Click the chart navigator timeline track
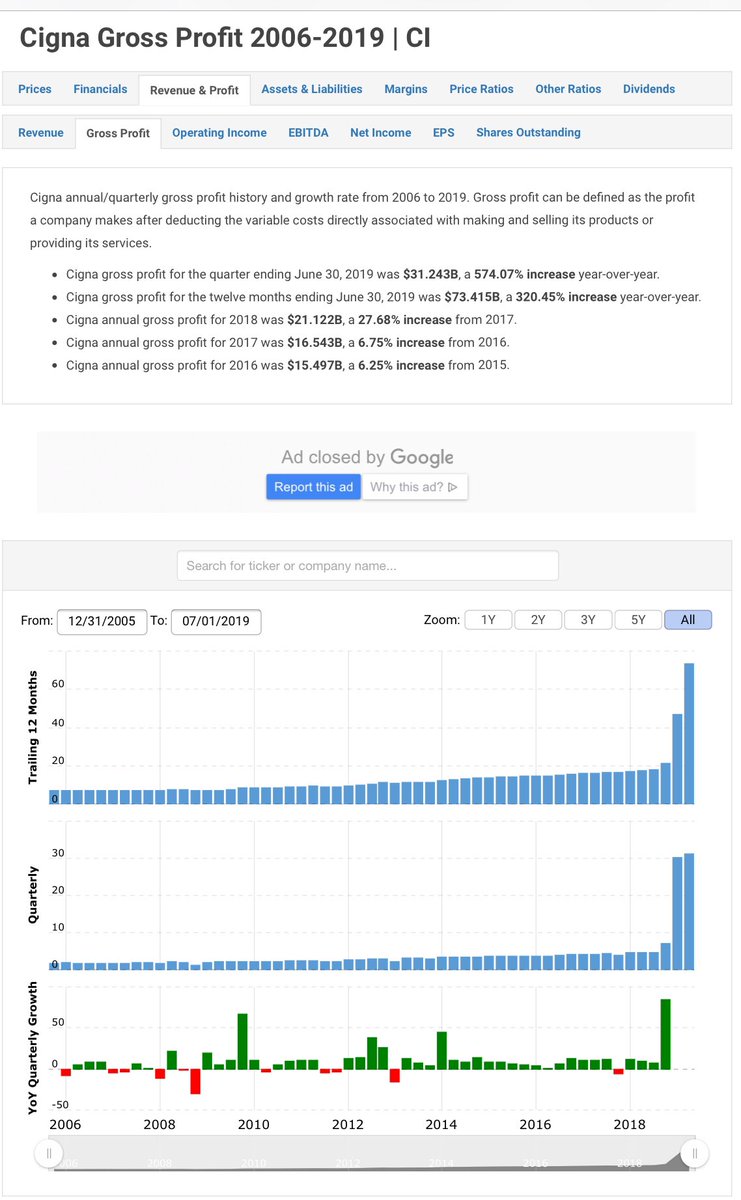 click(x=371, y=1155)
